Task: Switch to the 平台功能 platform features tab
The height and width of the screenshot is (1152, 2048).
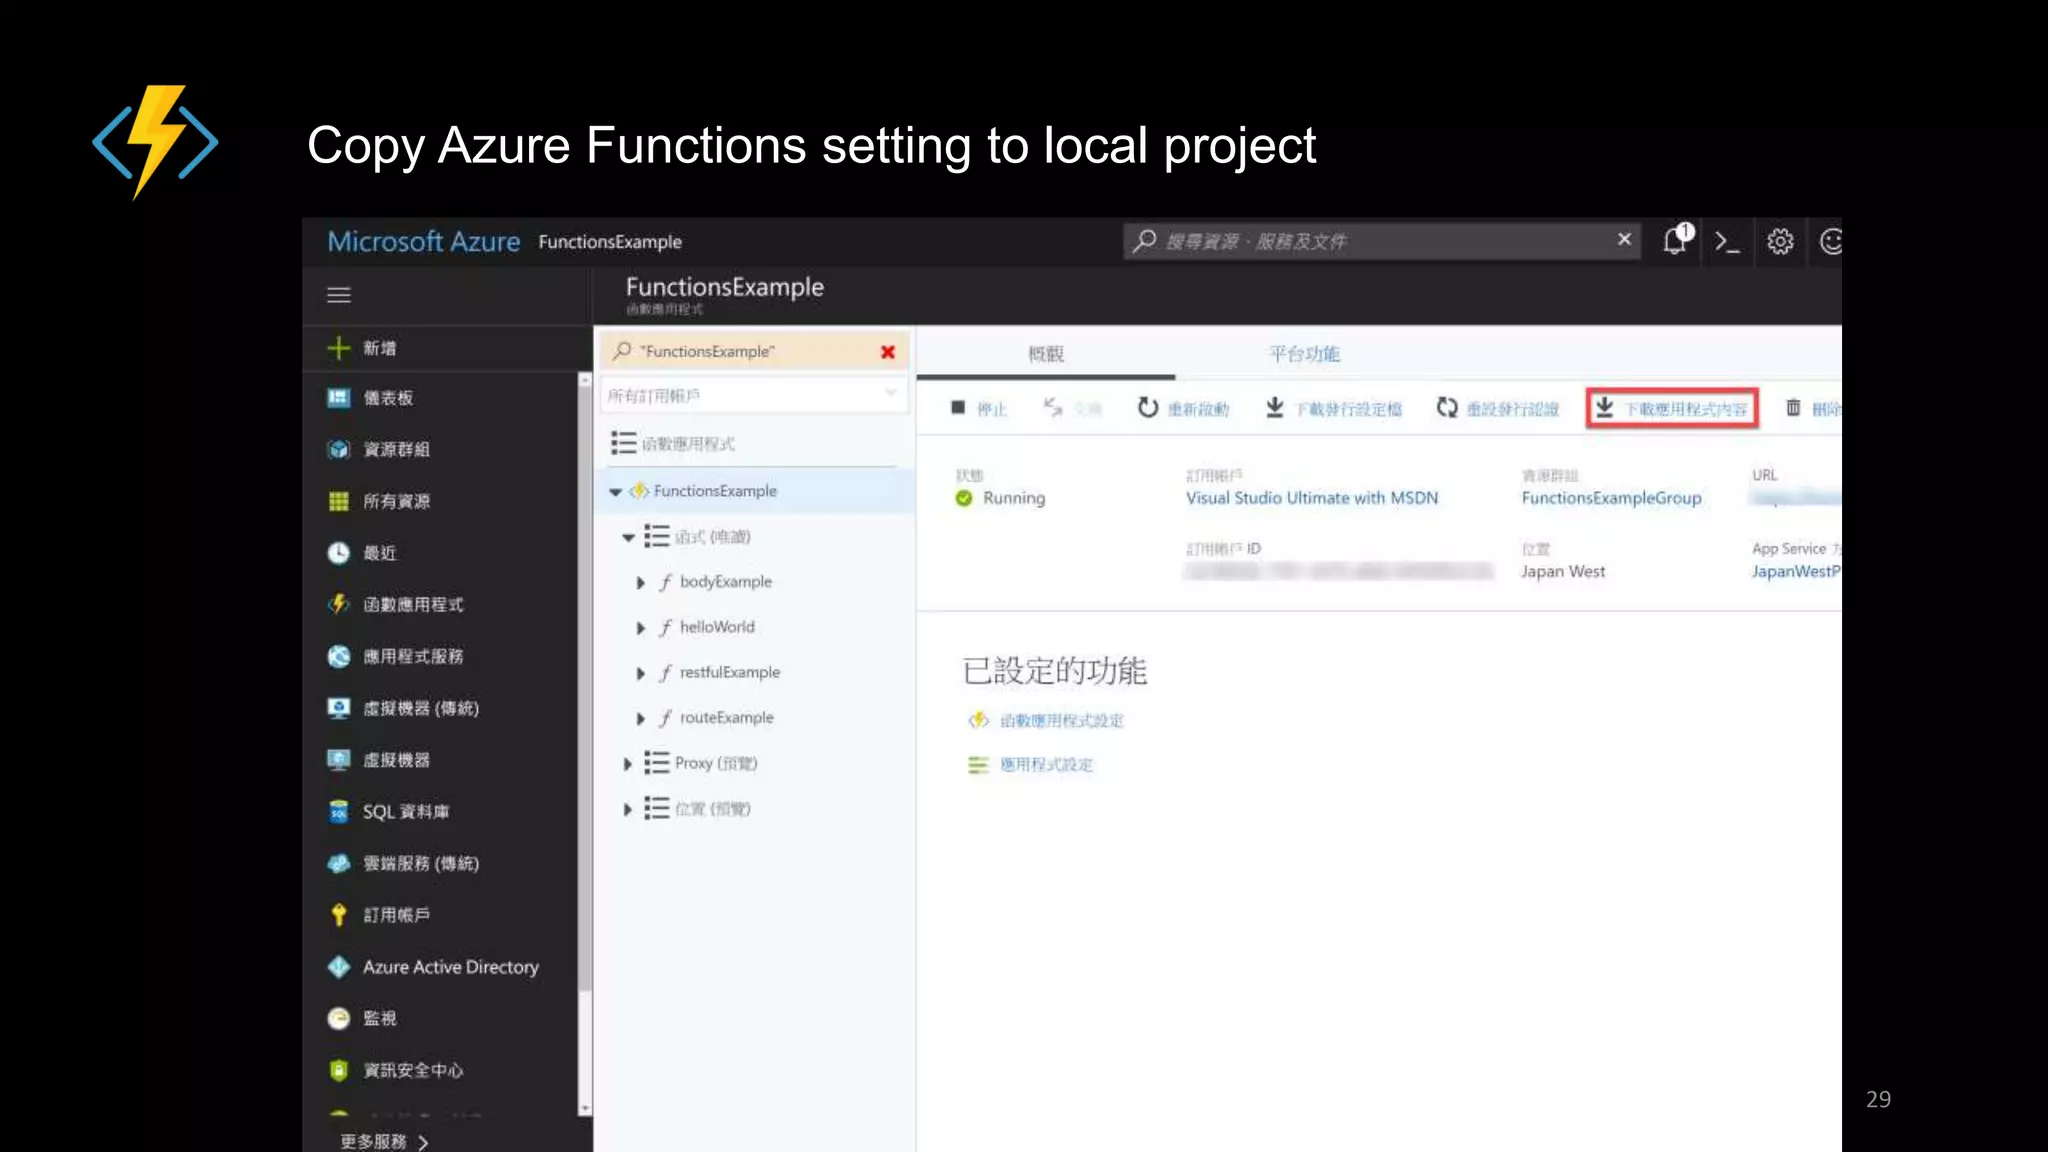Action: (1304, 354)
